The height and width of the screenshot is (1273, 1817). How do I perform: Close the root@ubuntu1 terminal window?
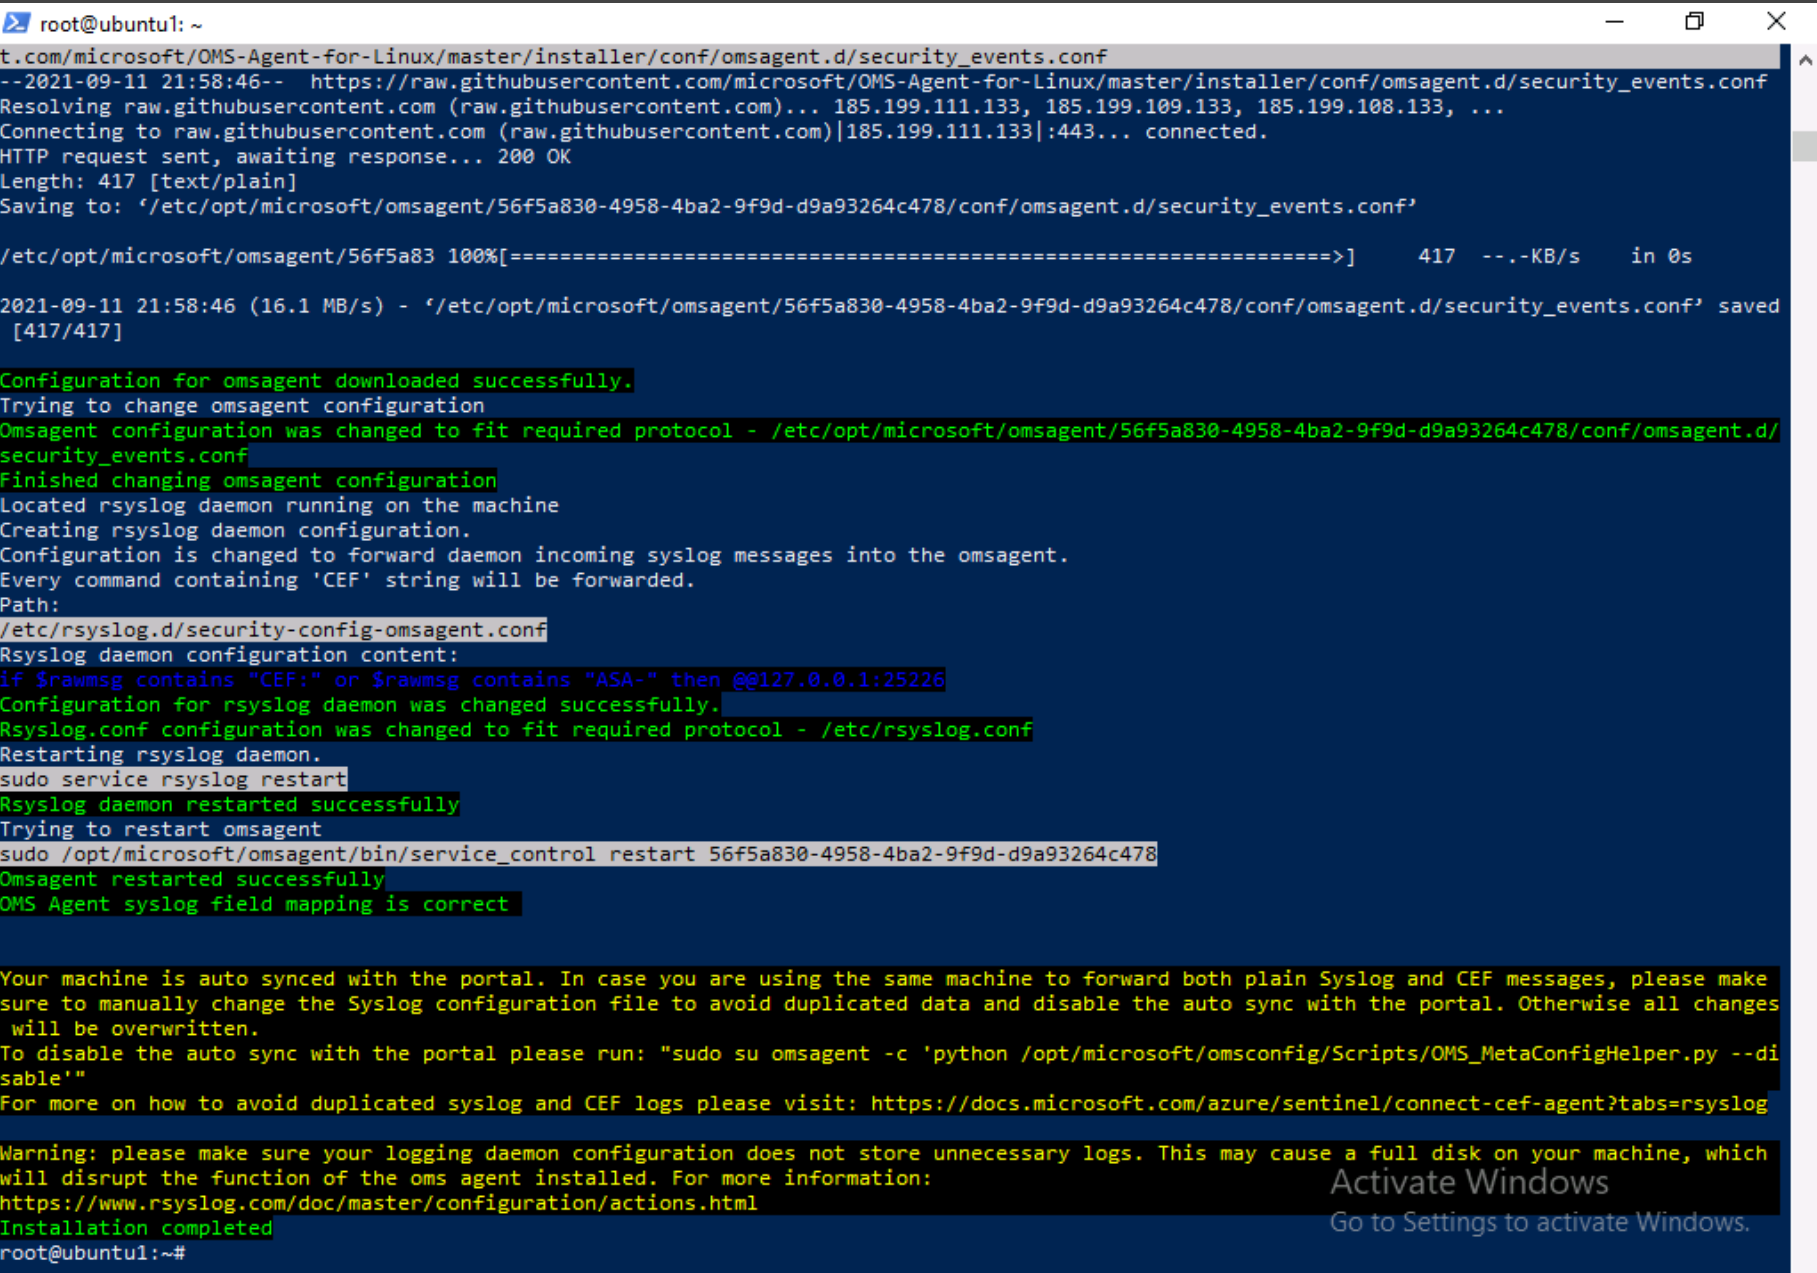1776,22
